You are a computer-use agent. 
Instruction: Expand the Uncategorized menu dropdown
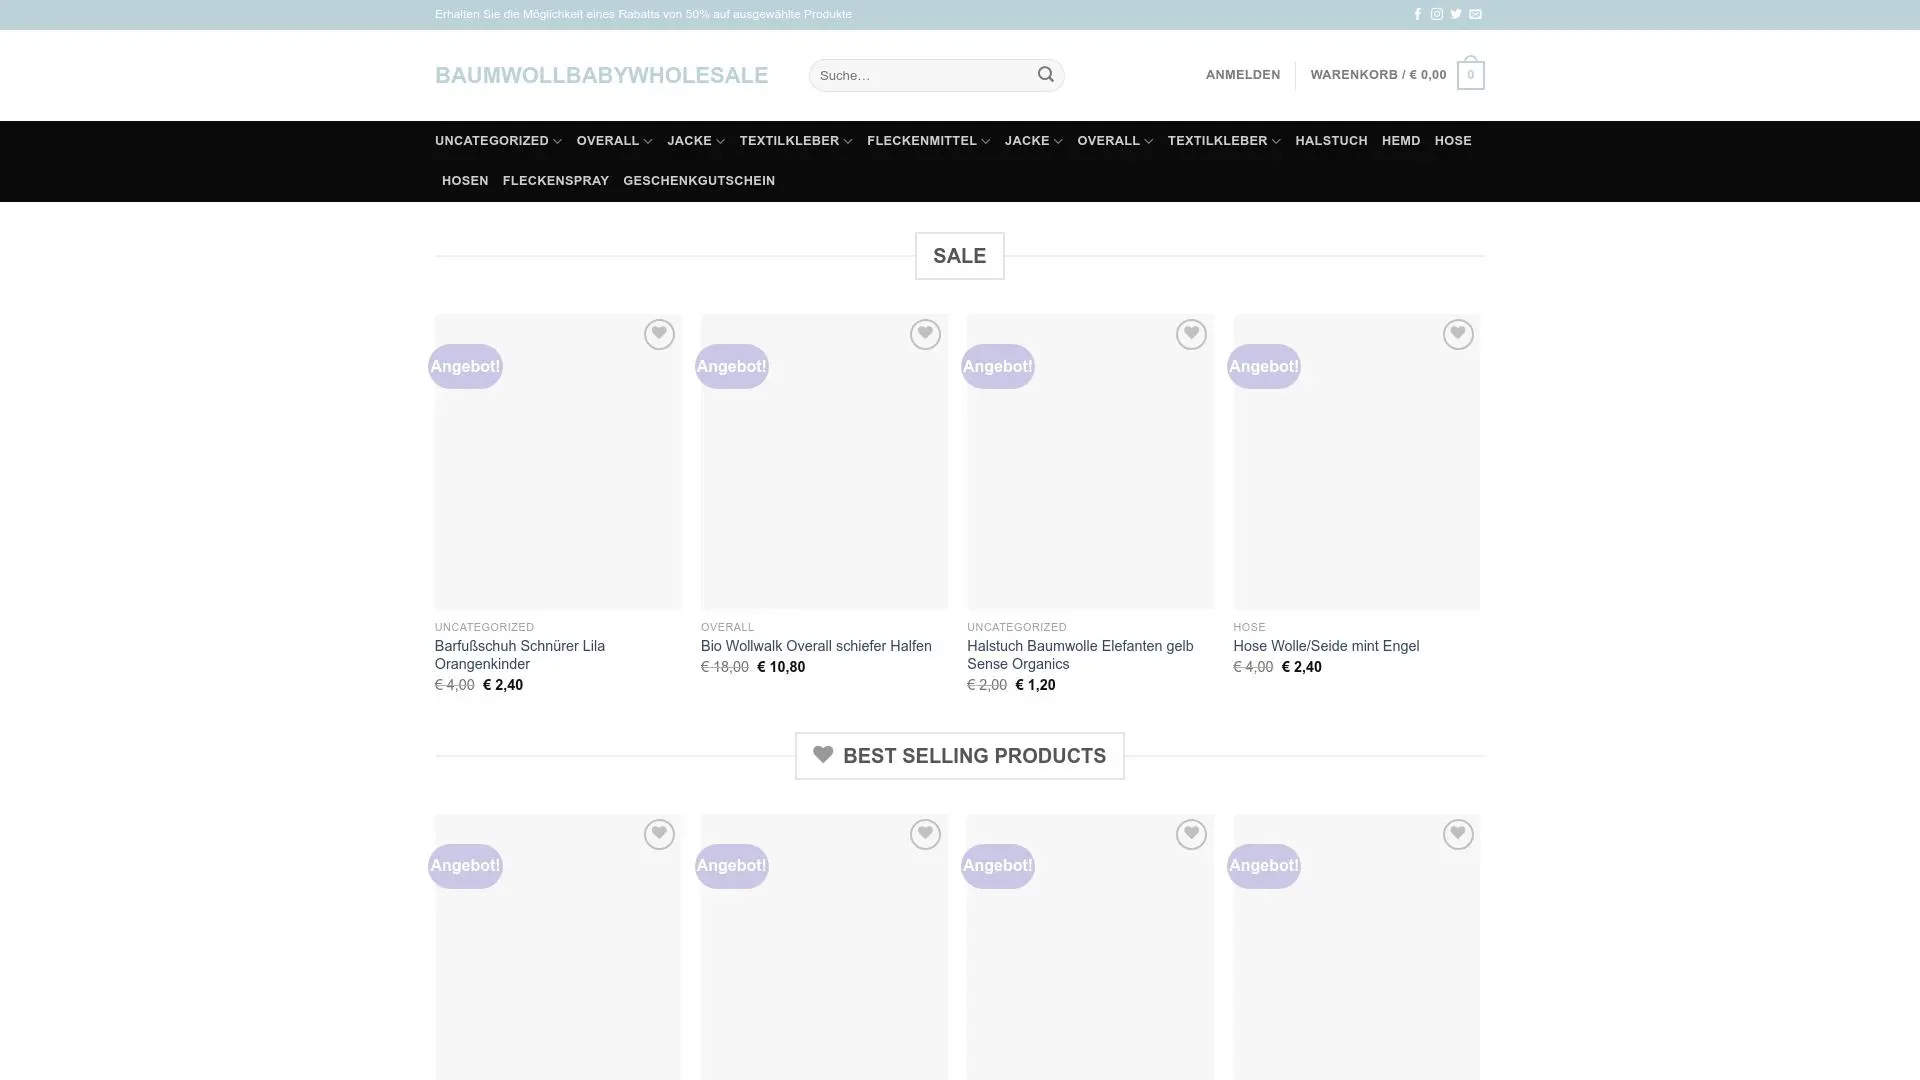click(498, 141)
